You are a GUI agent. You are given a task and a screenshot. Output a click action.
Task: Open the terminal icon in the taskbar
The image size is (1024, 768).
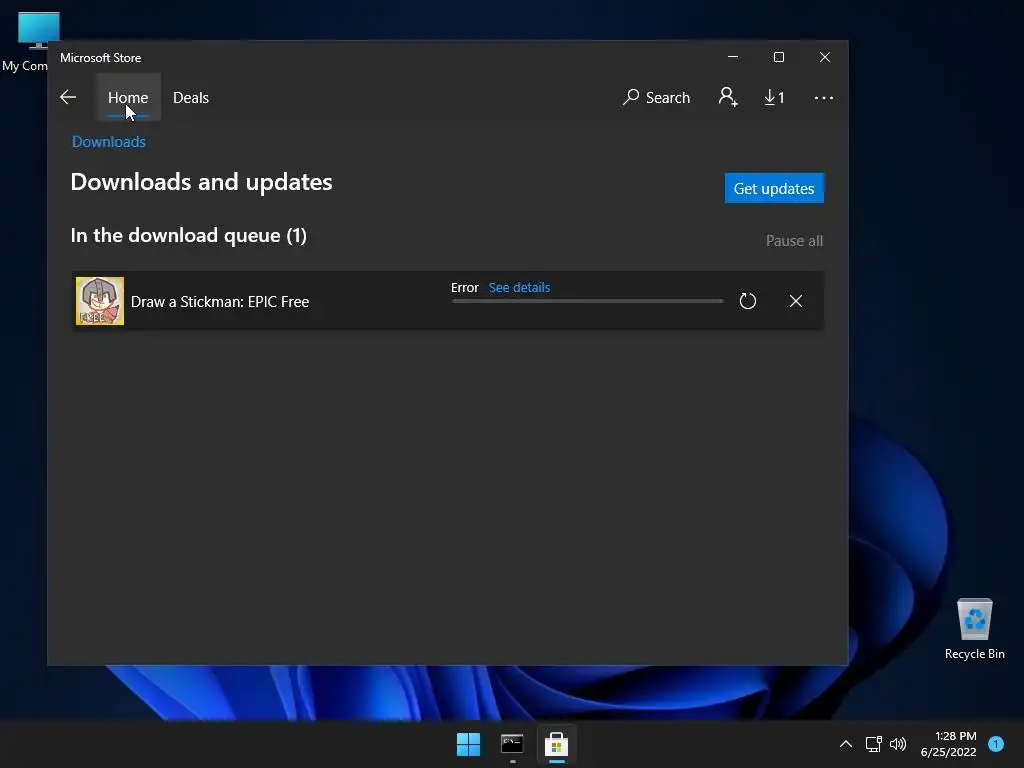[x=512, y=744]
